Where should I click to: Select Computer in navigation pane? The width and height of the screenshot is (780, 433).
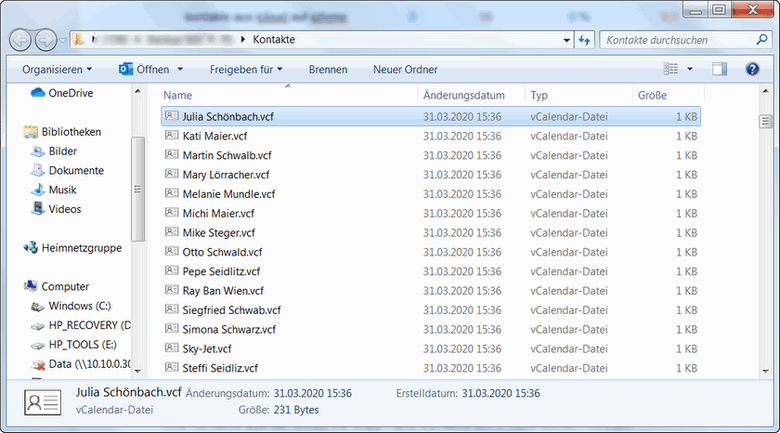point(56,287)
